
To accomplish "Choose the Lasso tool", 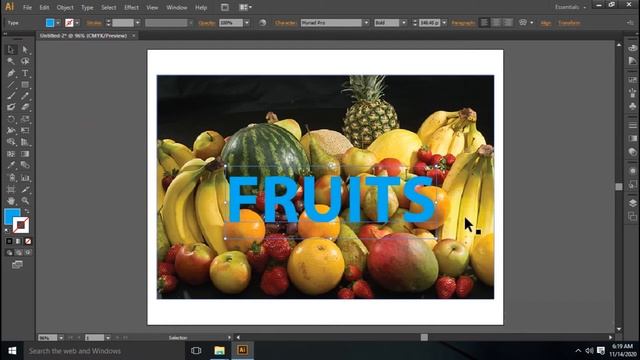I will pyautogui.click(x=25, y=61).
